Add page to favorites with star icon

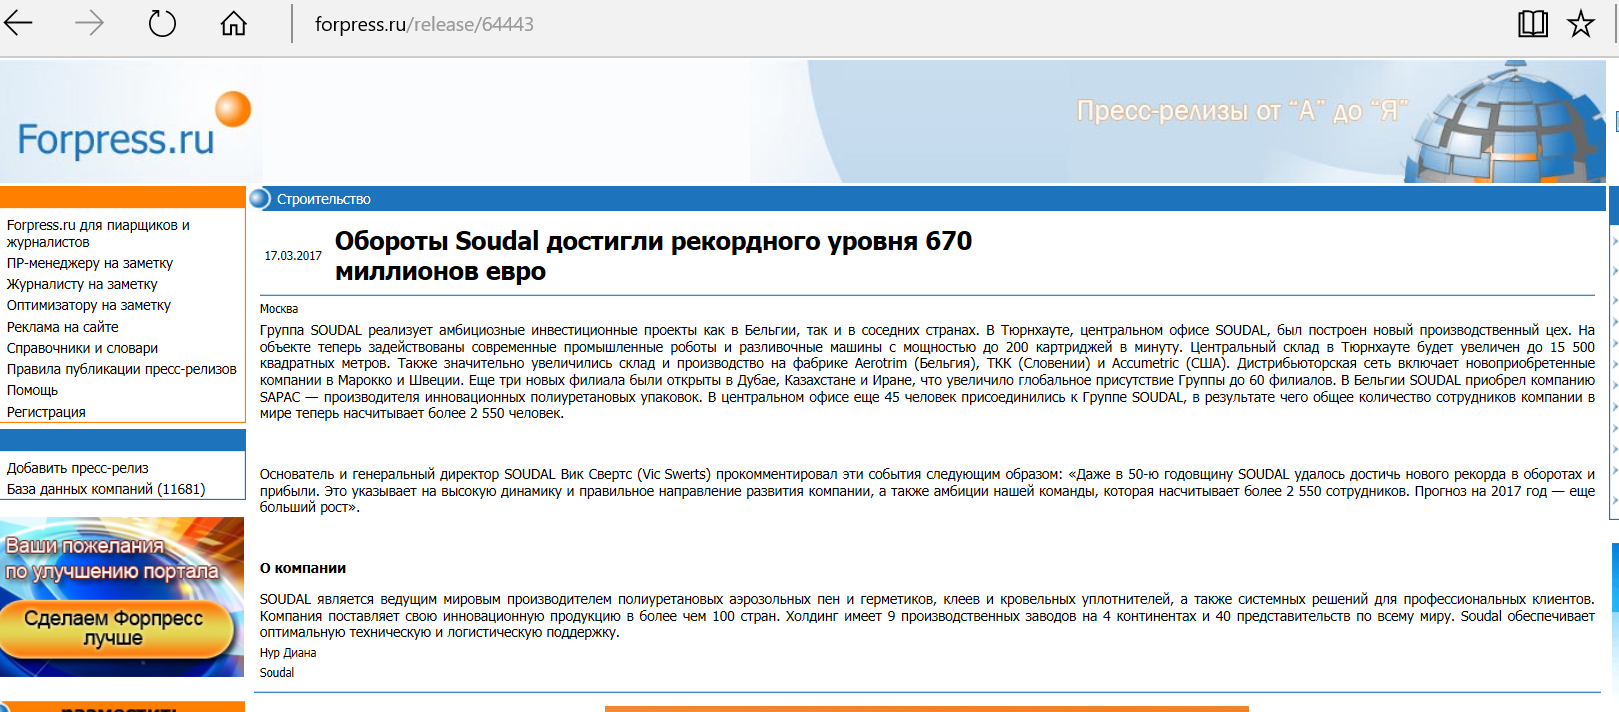point(1580,23)
